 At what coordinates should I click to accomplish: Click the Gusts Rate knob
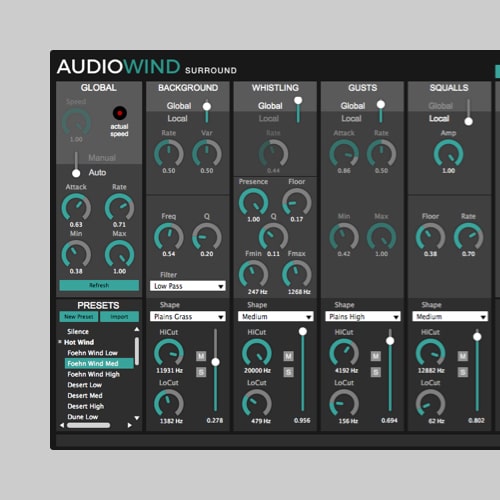[x=381, y=153]
